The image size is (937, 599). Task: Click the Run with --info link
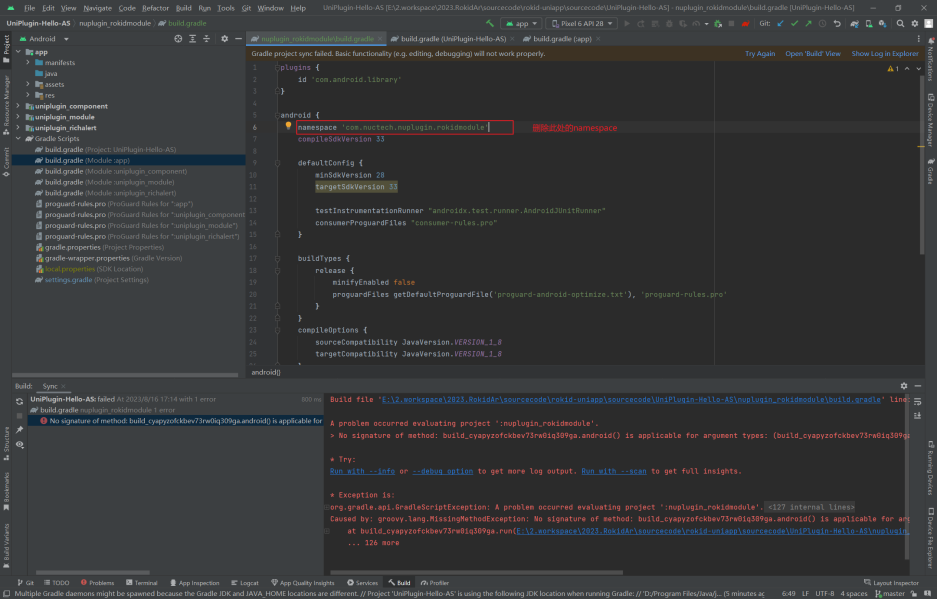[362, 471]
